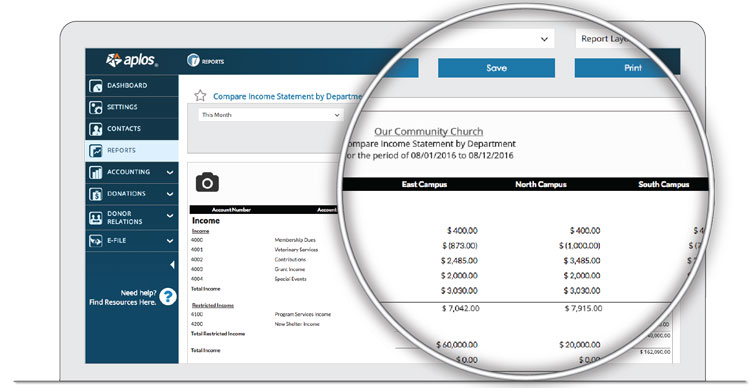Open Settings in the sidebar
This screenshot has height=388, width=750.
(132, 107)
